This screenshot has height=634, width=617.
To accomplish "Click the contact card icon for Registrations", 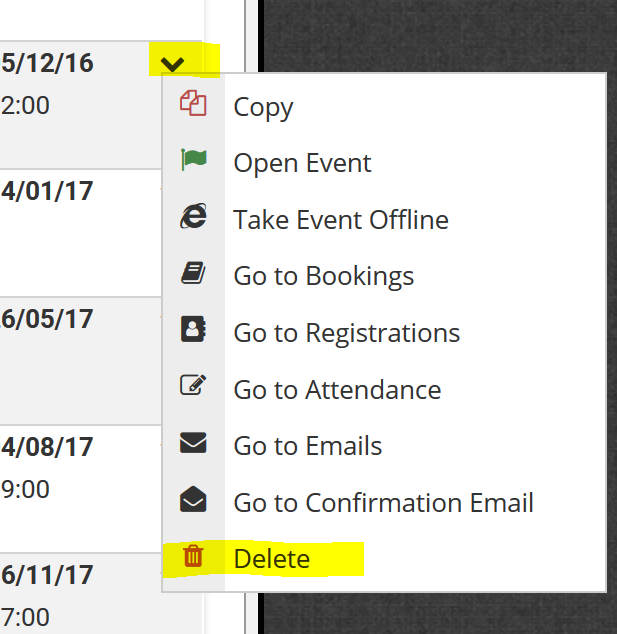I will pos(193,330).
